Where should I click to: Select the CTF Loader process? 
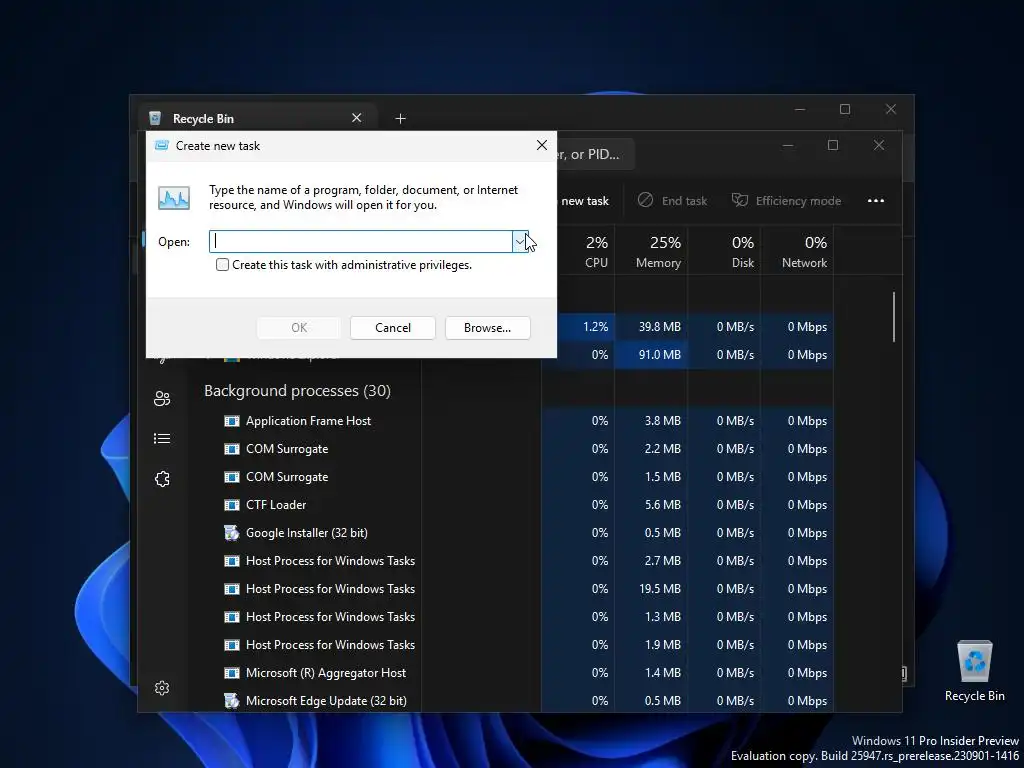click(276, 505)
